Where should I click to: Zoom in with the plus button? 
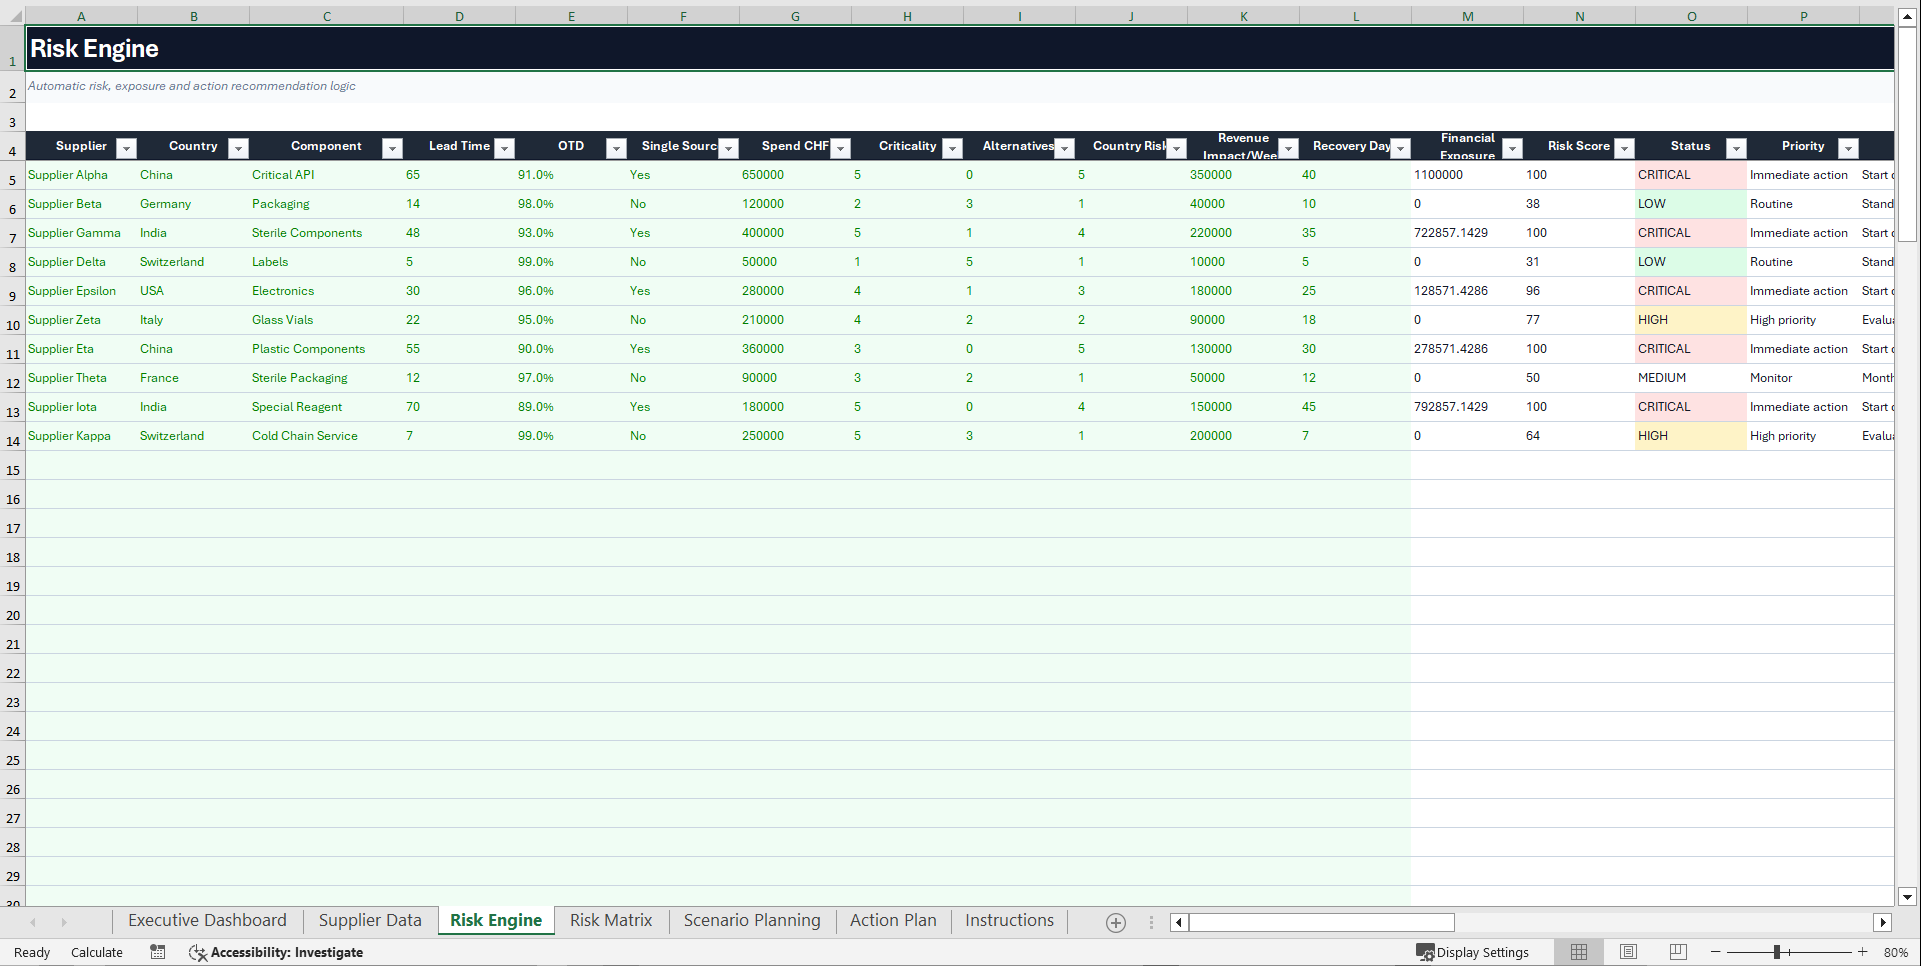(x=1862, y=952)
